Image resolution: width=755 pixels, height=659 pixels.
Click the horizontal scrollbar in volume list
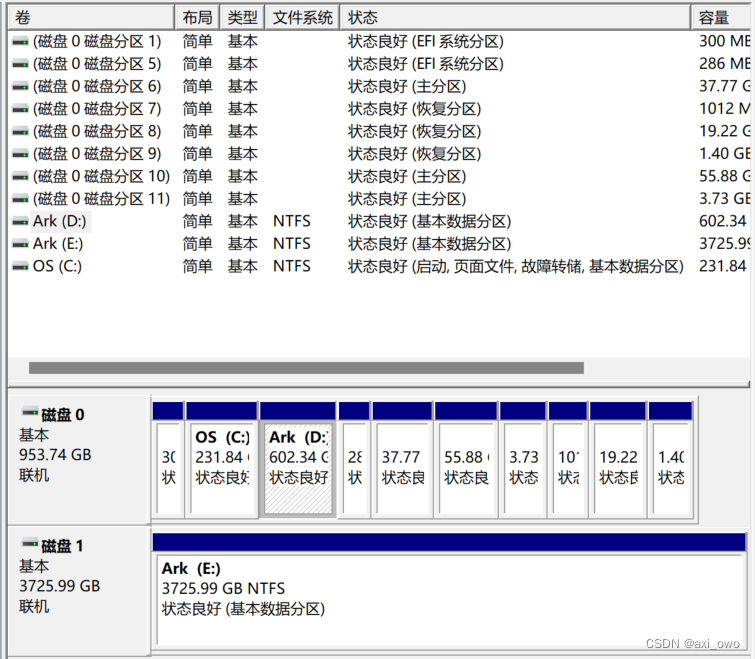click(x=306, y=368)
